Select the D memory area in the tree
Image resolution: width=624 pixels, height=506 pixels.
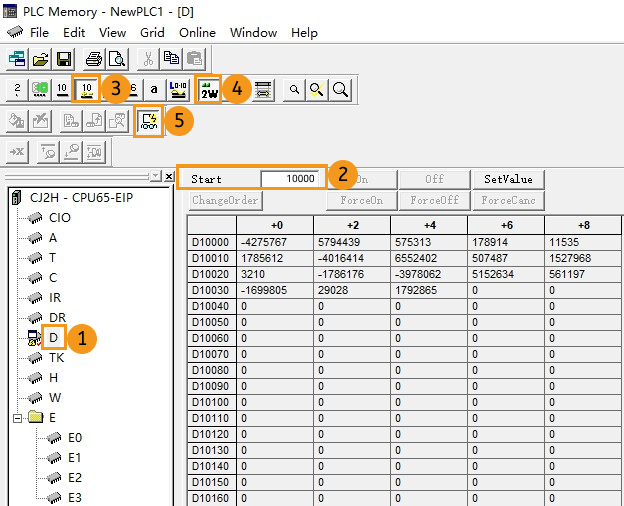(x=53, y=337)
